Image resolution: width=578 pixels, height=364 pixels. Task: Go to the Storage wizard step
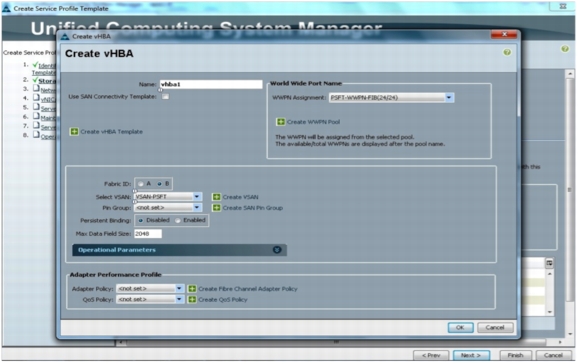pyautogui.click(x=47, y=81)
